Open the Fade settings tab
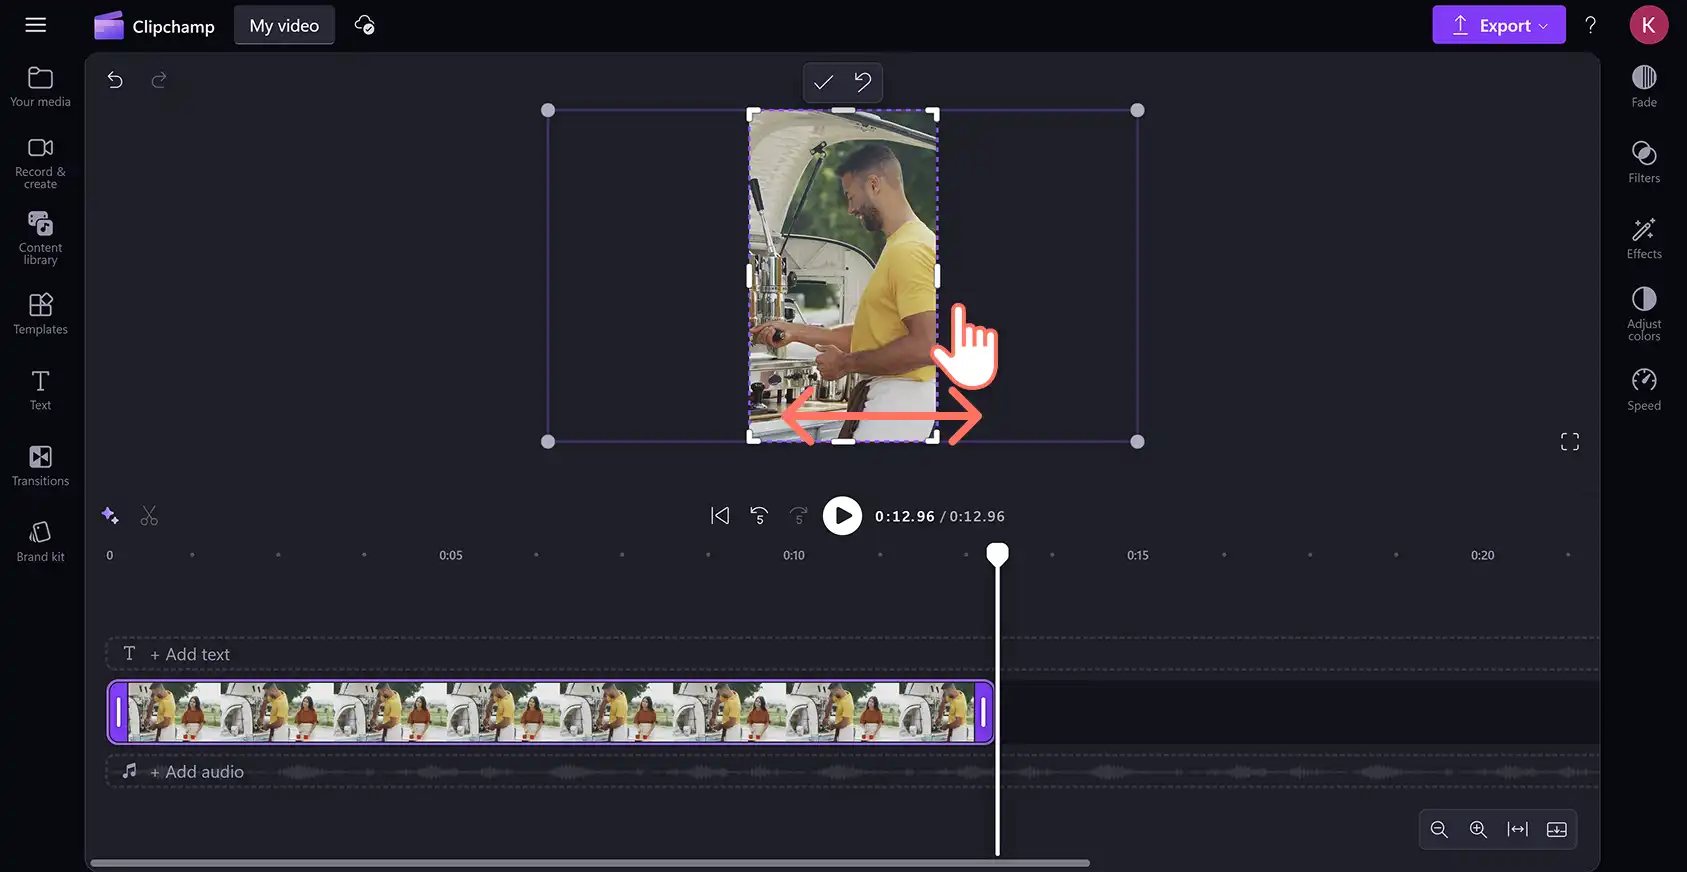The image size is (1687, 872). (1644, 87)
